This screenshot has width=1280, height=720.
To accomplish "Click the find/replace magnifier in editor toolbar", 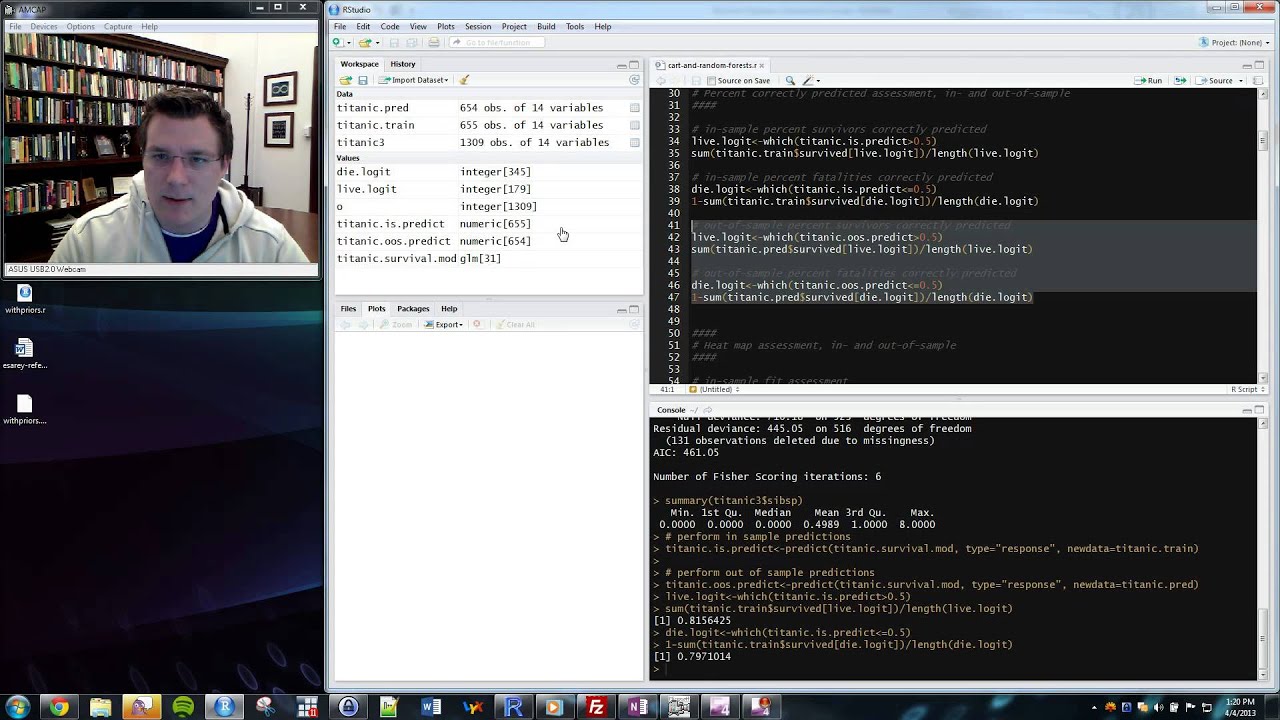I will pyautogui.click(x=790, y=80).
